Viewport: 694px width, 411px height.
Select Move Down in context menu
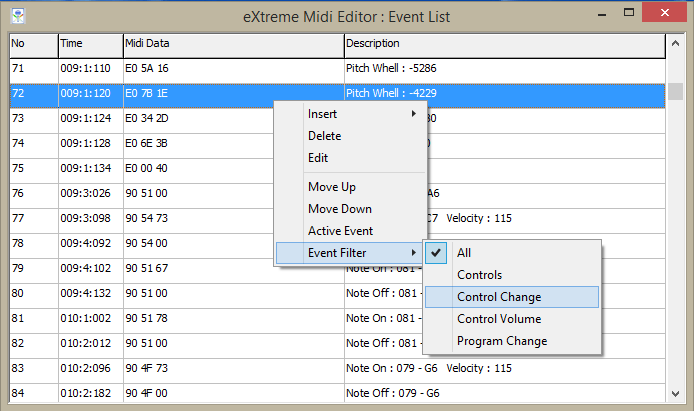pos(350,209)
